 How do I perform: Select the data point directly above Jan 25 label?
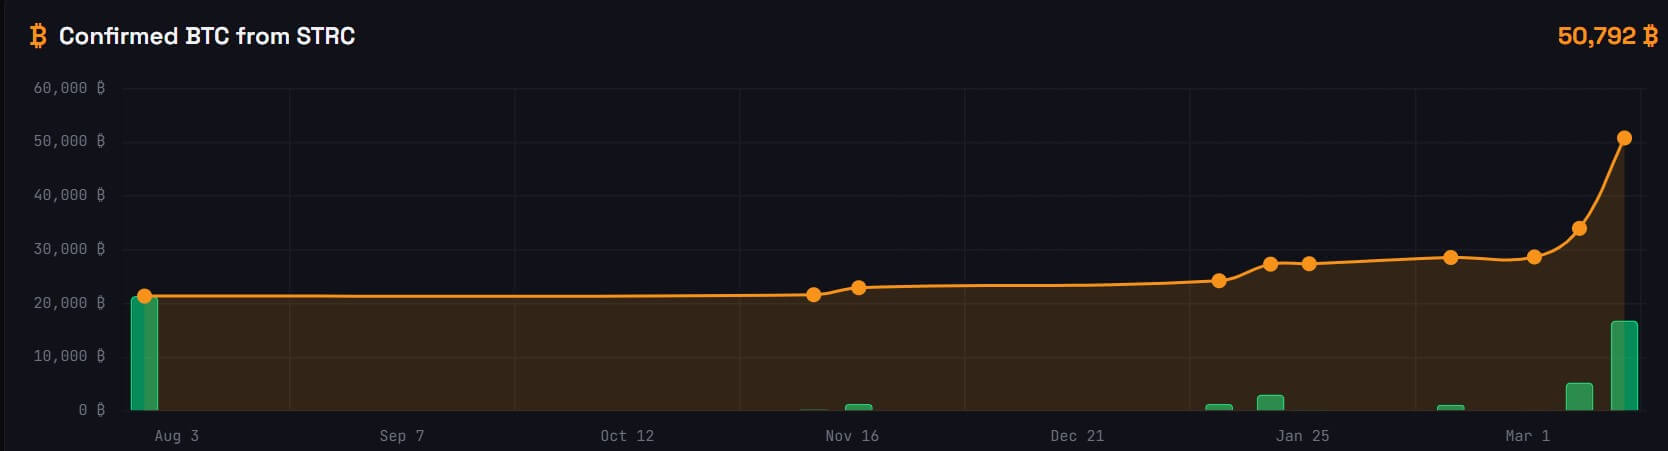click(1309, 264)
